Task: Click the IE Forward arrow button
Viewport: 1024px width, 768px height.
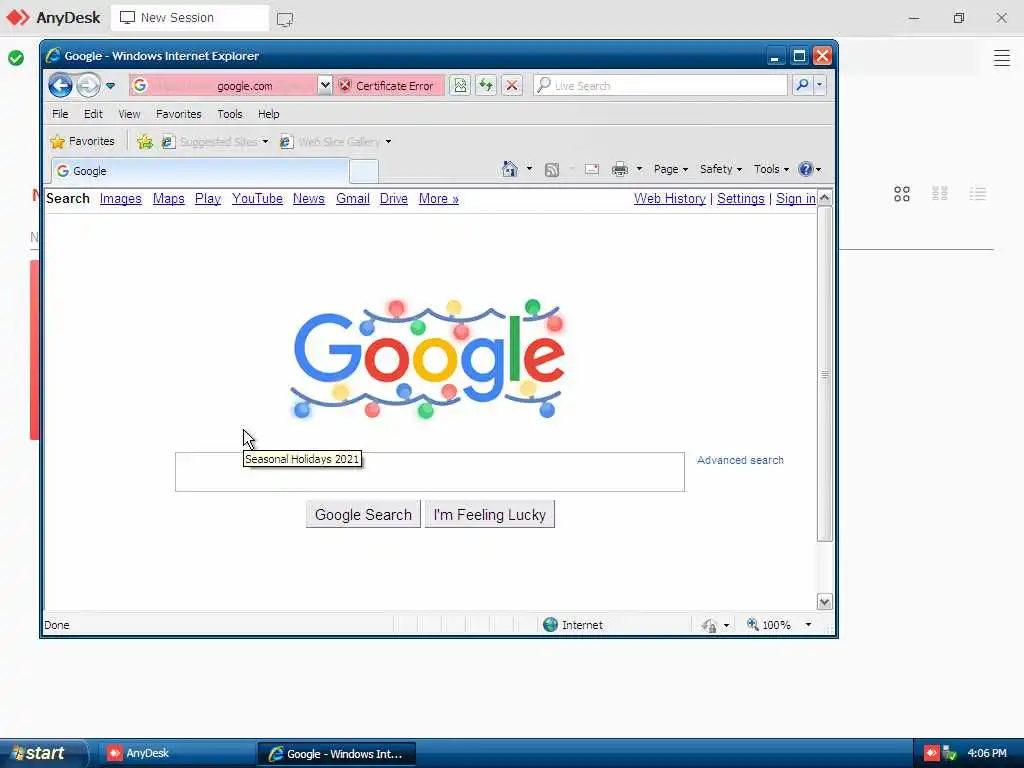Action: pyautogui.click(x=88, y=86)
